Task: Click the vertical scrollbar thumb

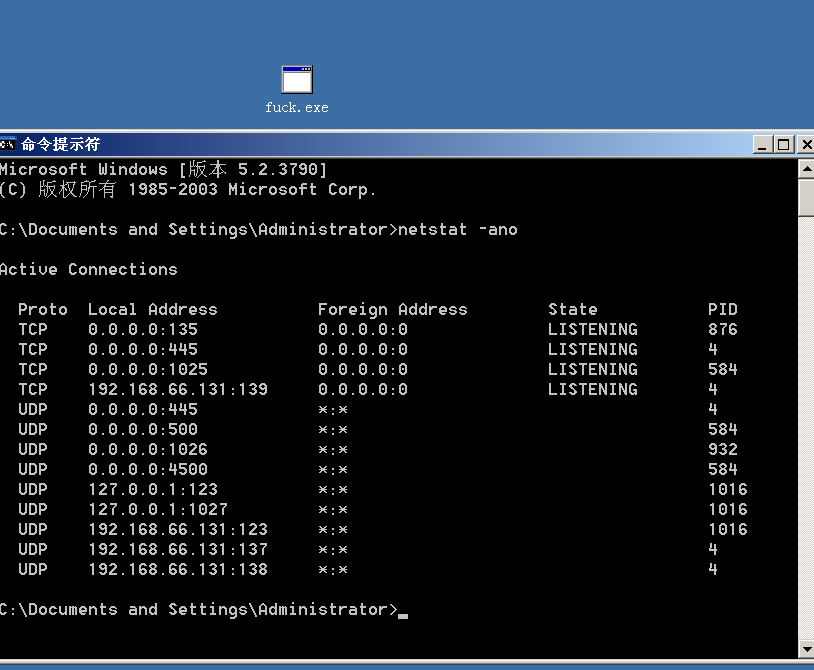Action: [x=806, y=197]
